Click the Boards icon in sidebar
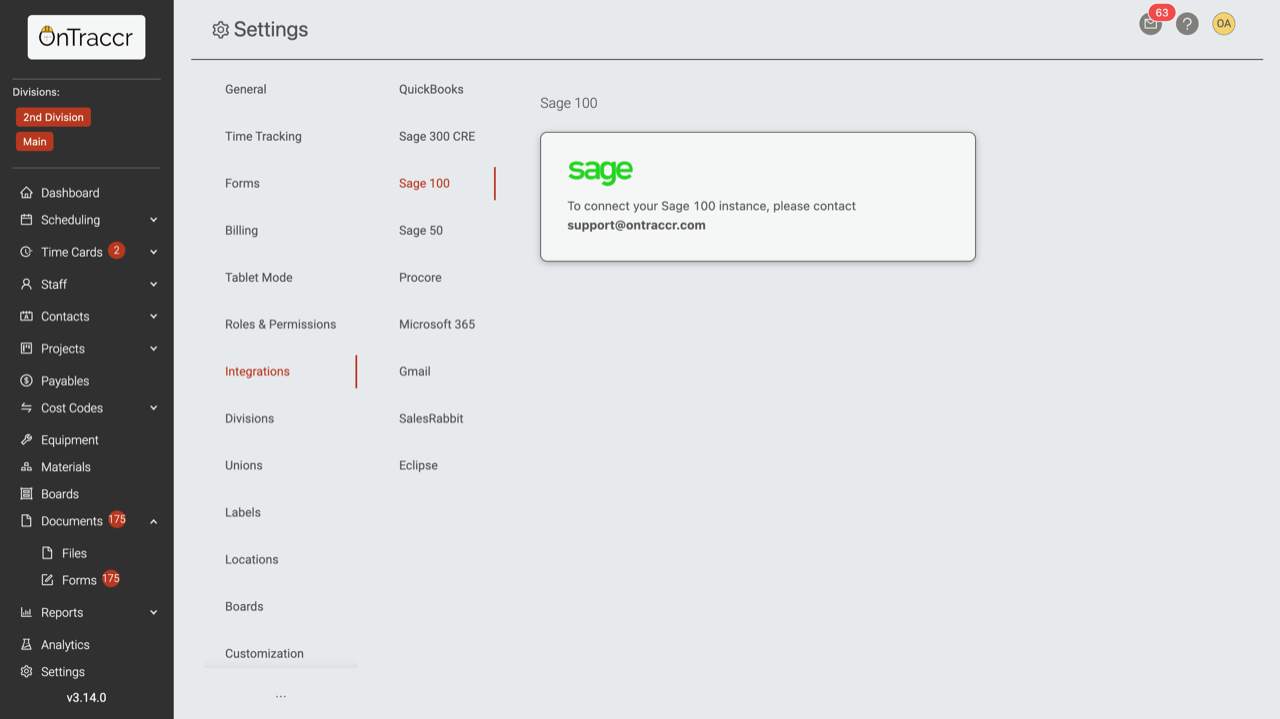This screenshot has height=719, width=1280. (x=27, y=493)
